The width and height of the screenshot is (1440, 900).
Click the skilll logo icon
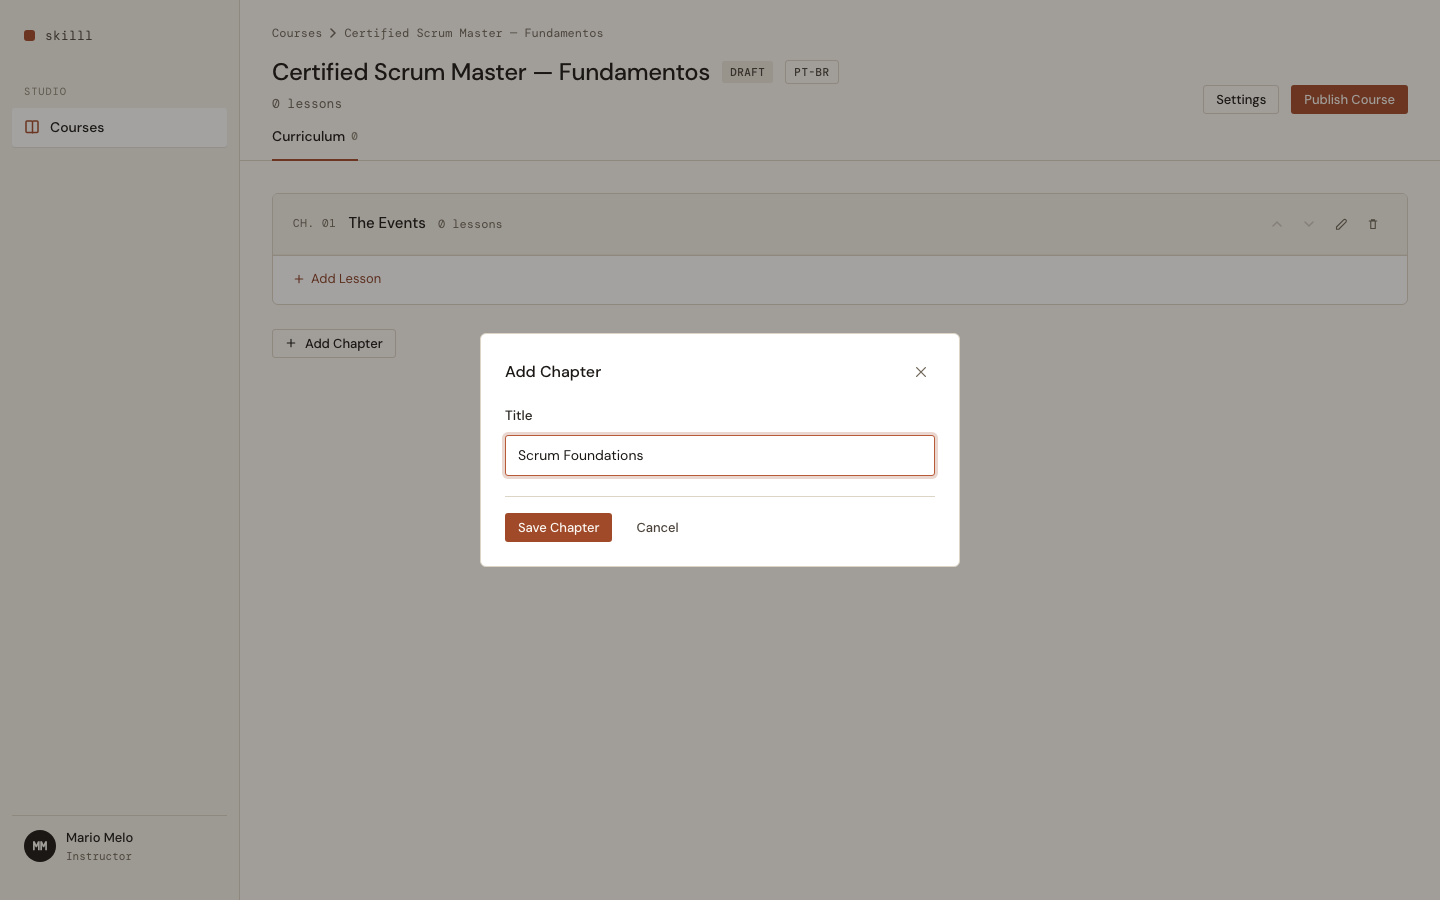30,35
